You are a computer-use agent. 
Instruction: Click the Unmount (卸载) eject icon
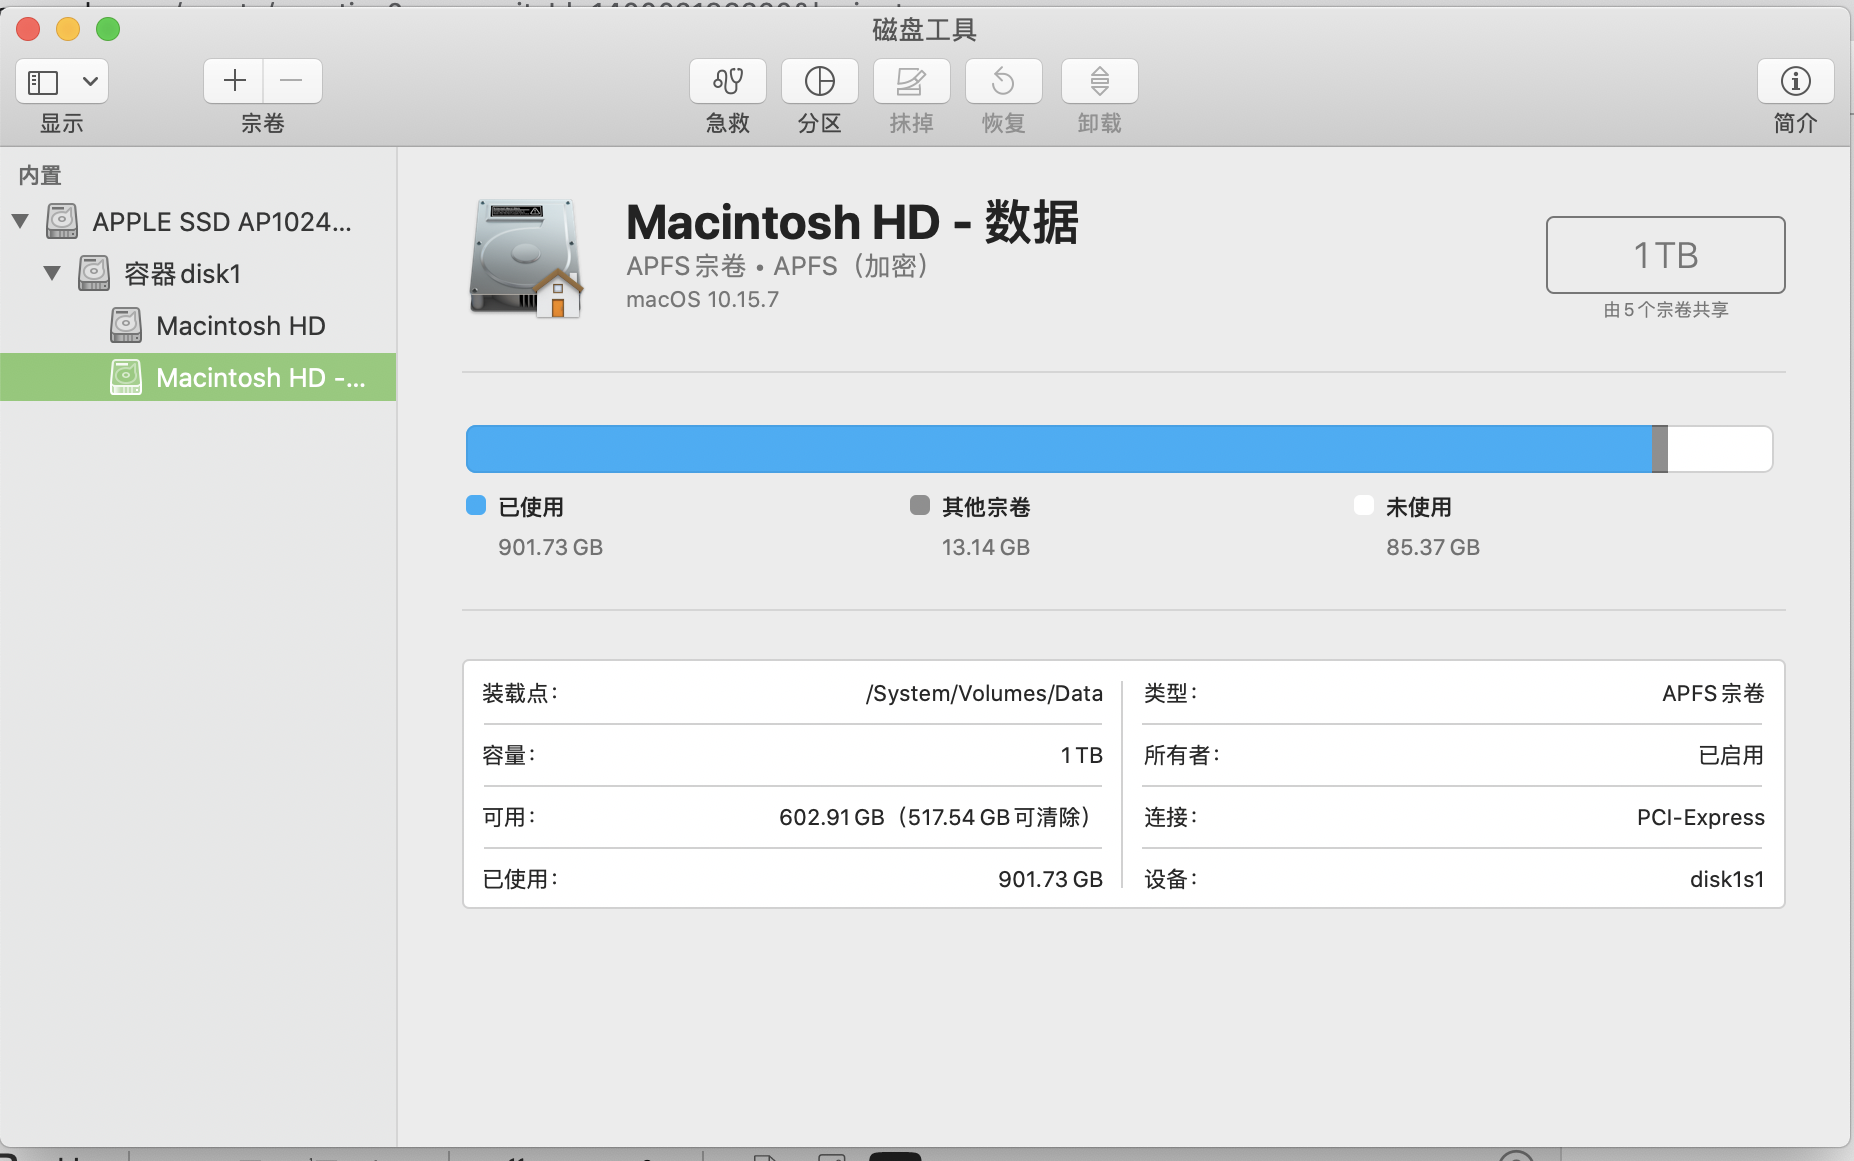coord(1099,81)
